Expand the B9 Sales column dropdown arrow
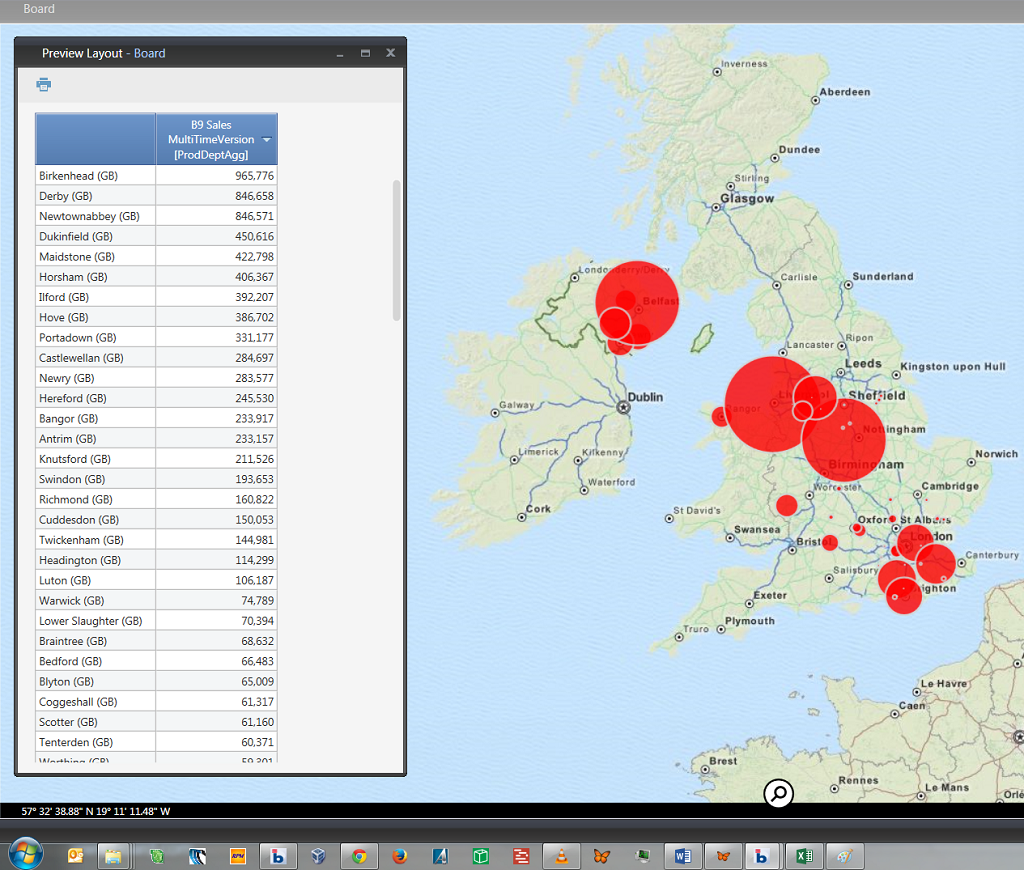The image size is (1024, 870). coord(267,140)
